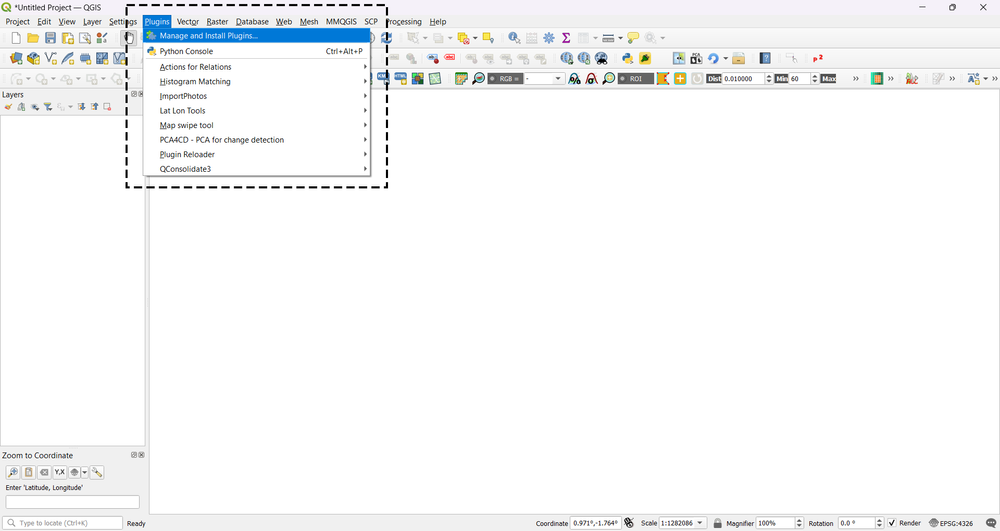
Task: Click the Statistical Summary sigma icon
Action: pyautogui.click(x=566, y=38)
